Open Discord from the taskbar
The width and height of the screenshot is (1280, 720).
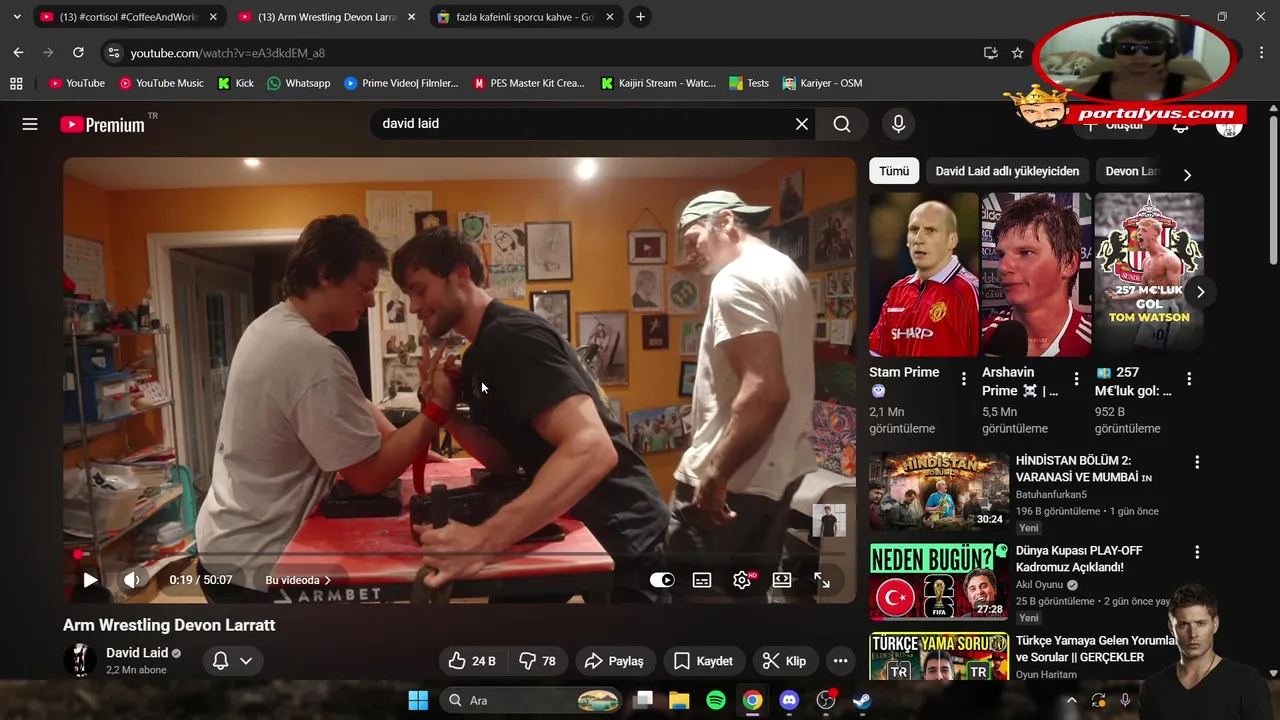point(789,700)
